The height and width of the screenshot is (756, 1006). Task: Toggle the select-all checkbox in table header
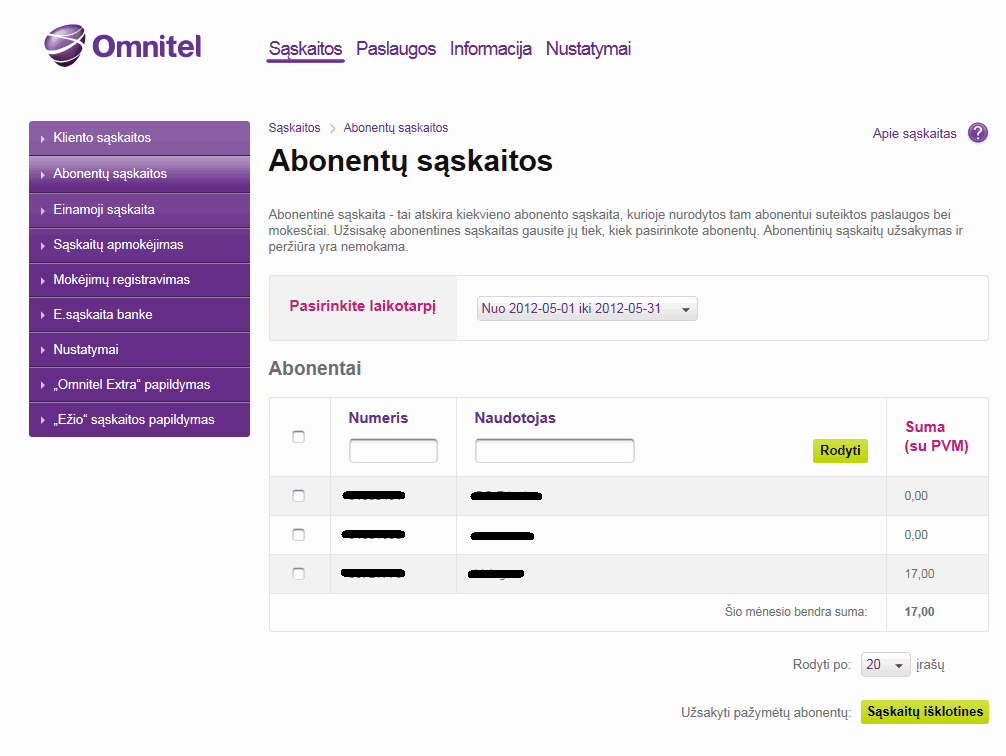tap(298, 437)
